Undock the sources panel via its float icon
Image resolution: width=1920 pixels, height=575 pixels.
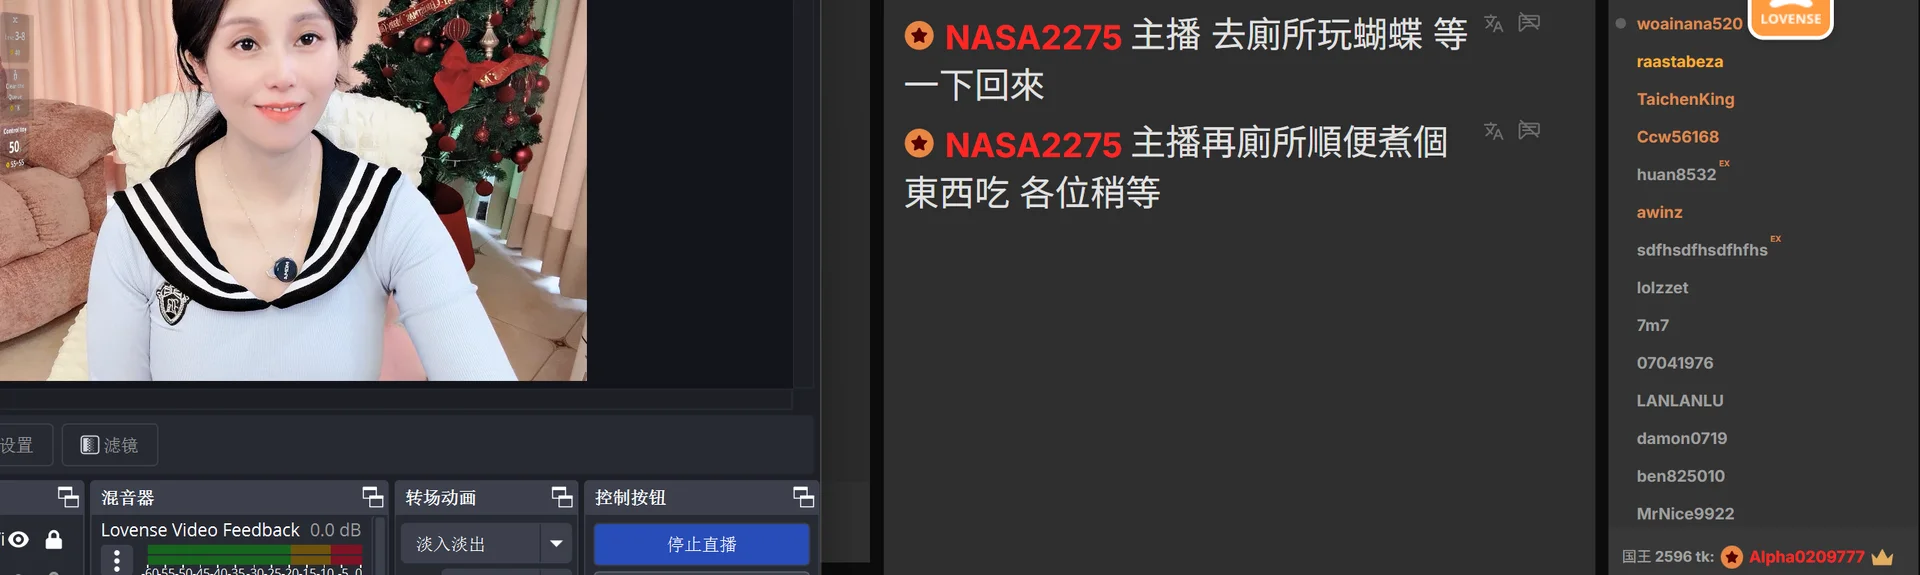[68, 497]
